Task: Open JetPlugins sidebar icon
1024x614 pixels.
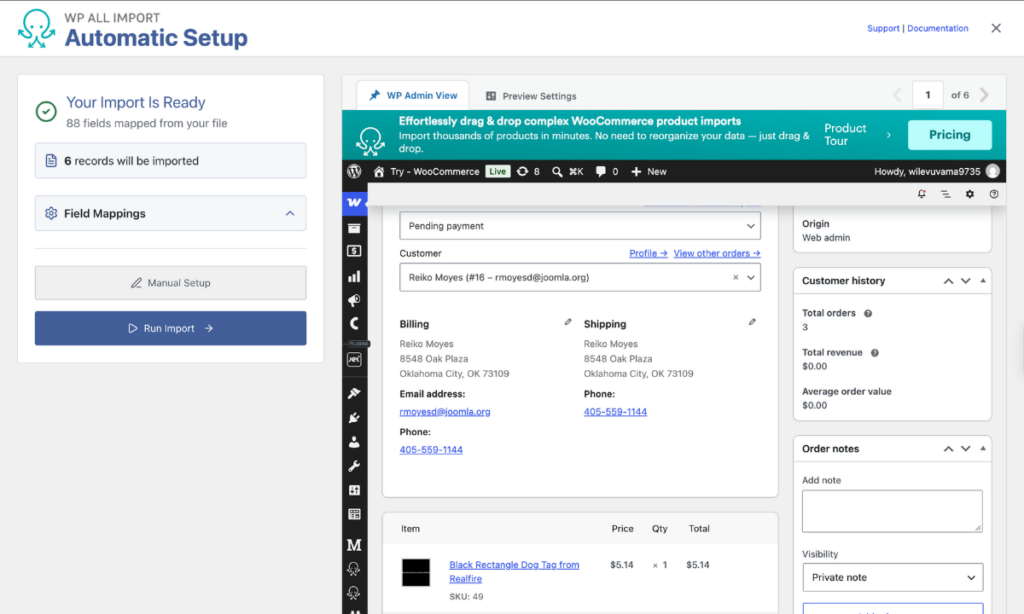Action: pyautogui.click(x=354, y=359)
